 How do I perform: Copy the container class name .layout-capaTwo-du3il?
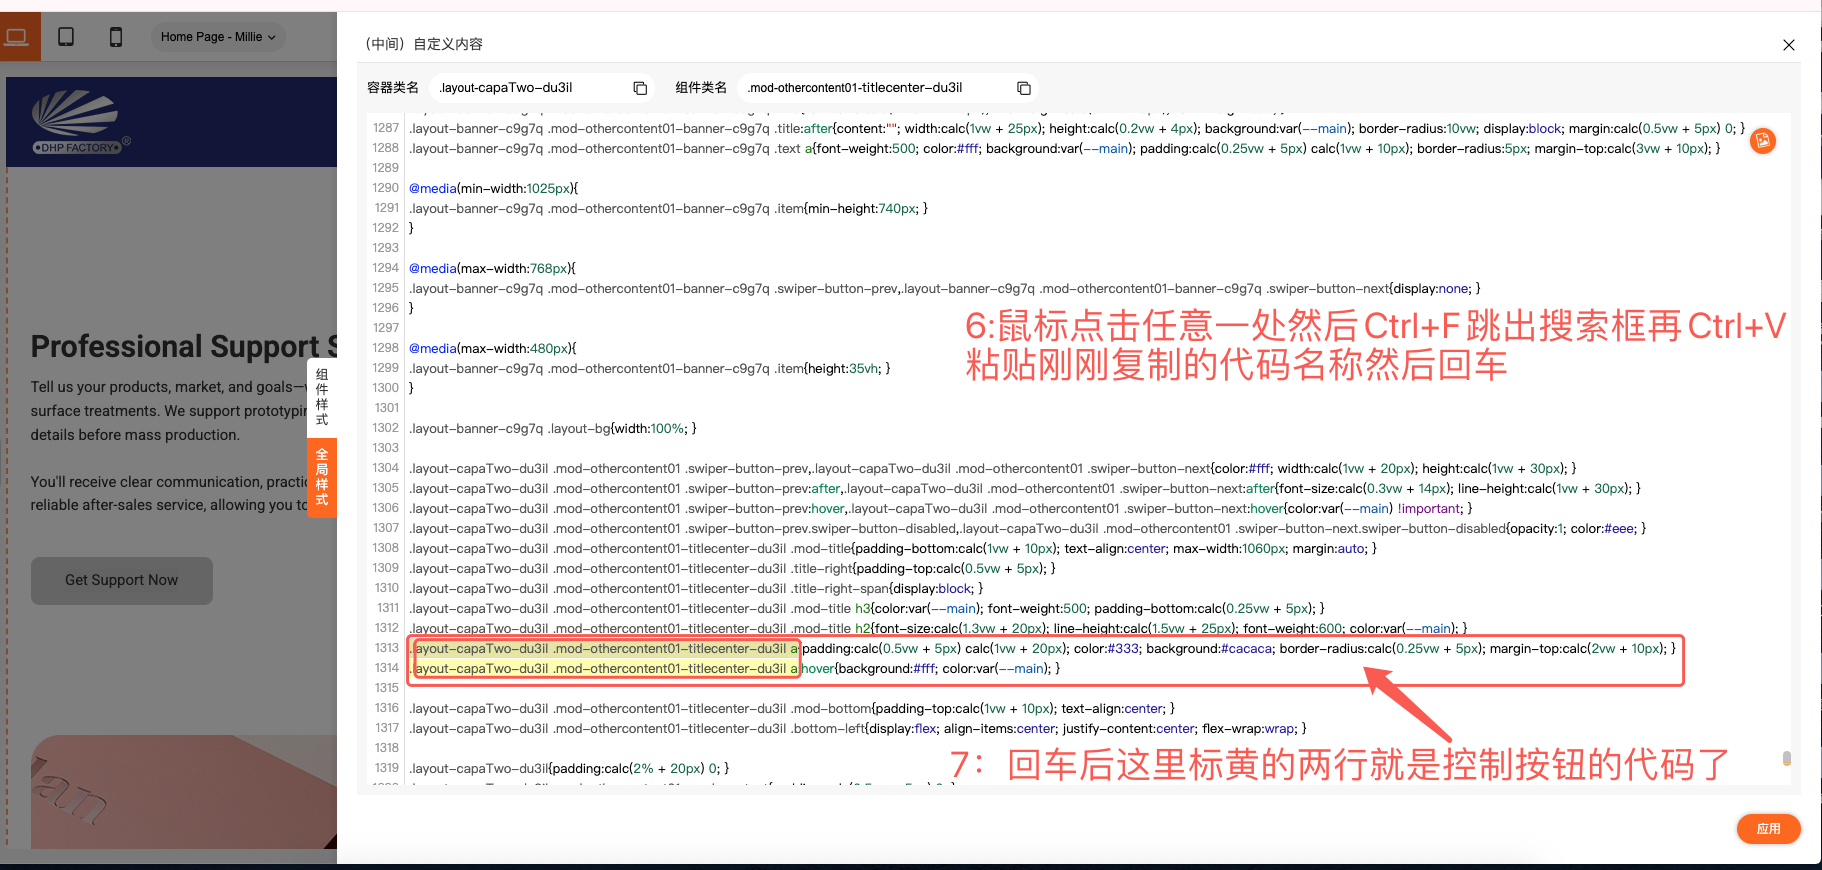(640, 88)
